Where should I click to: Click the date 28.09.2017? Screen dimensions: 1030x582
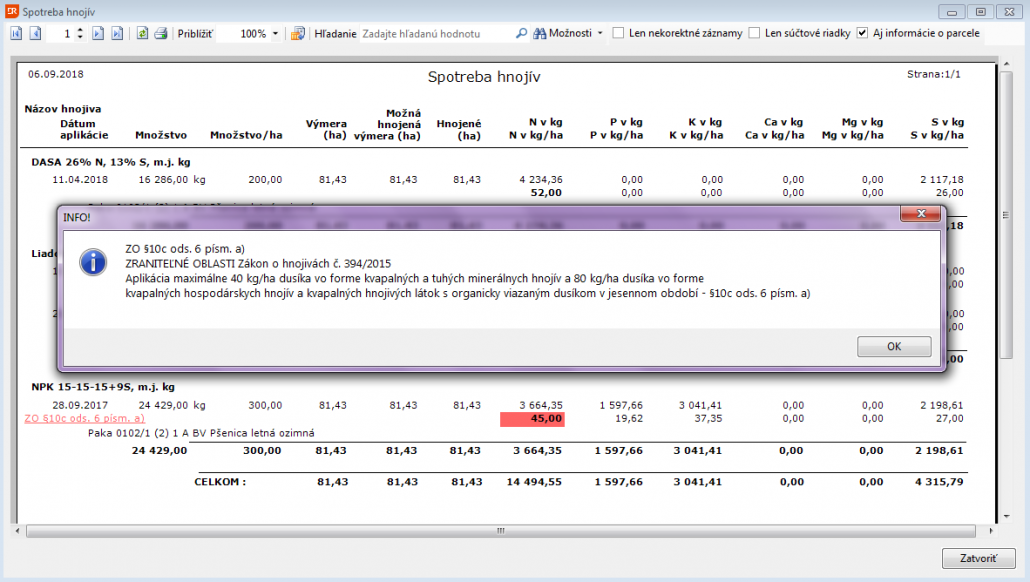(x=80, y=405)
